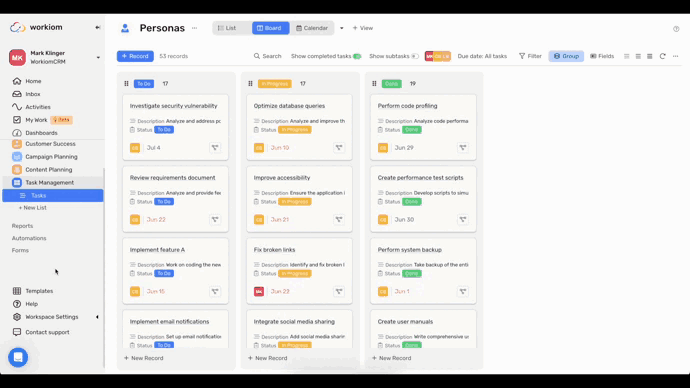Switch to the Board view tab

coord(271,28)
